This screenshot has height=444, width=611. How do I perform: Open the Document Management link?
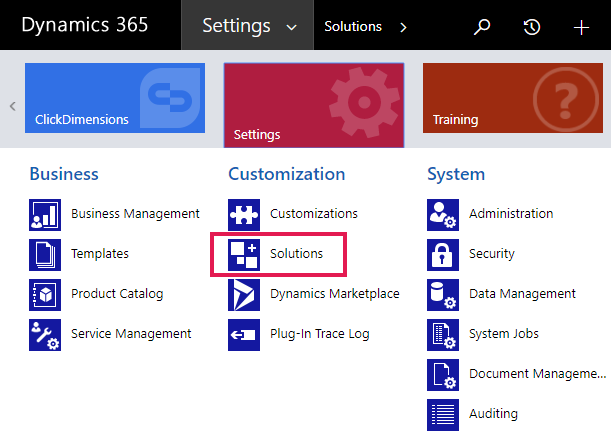click(538, 373)
